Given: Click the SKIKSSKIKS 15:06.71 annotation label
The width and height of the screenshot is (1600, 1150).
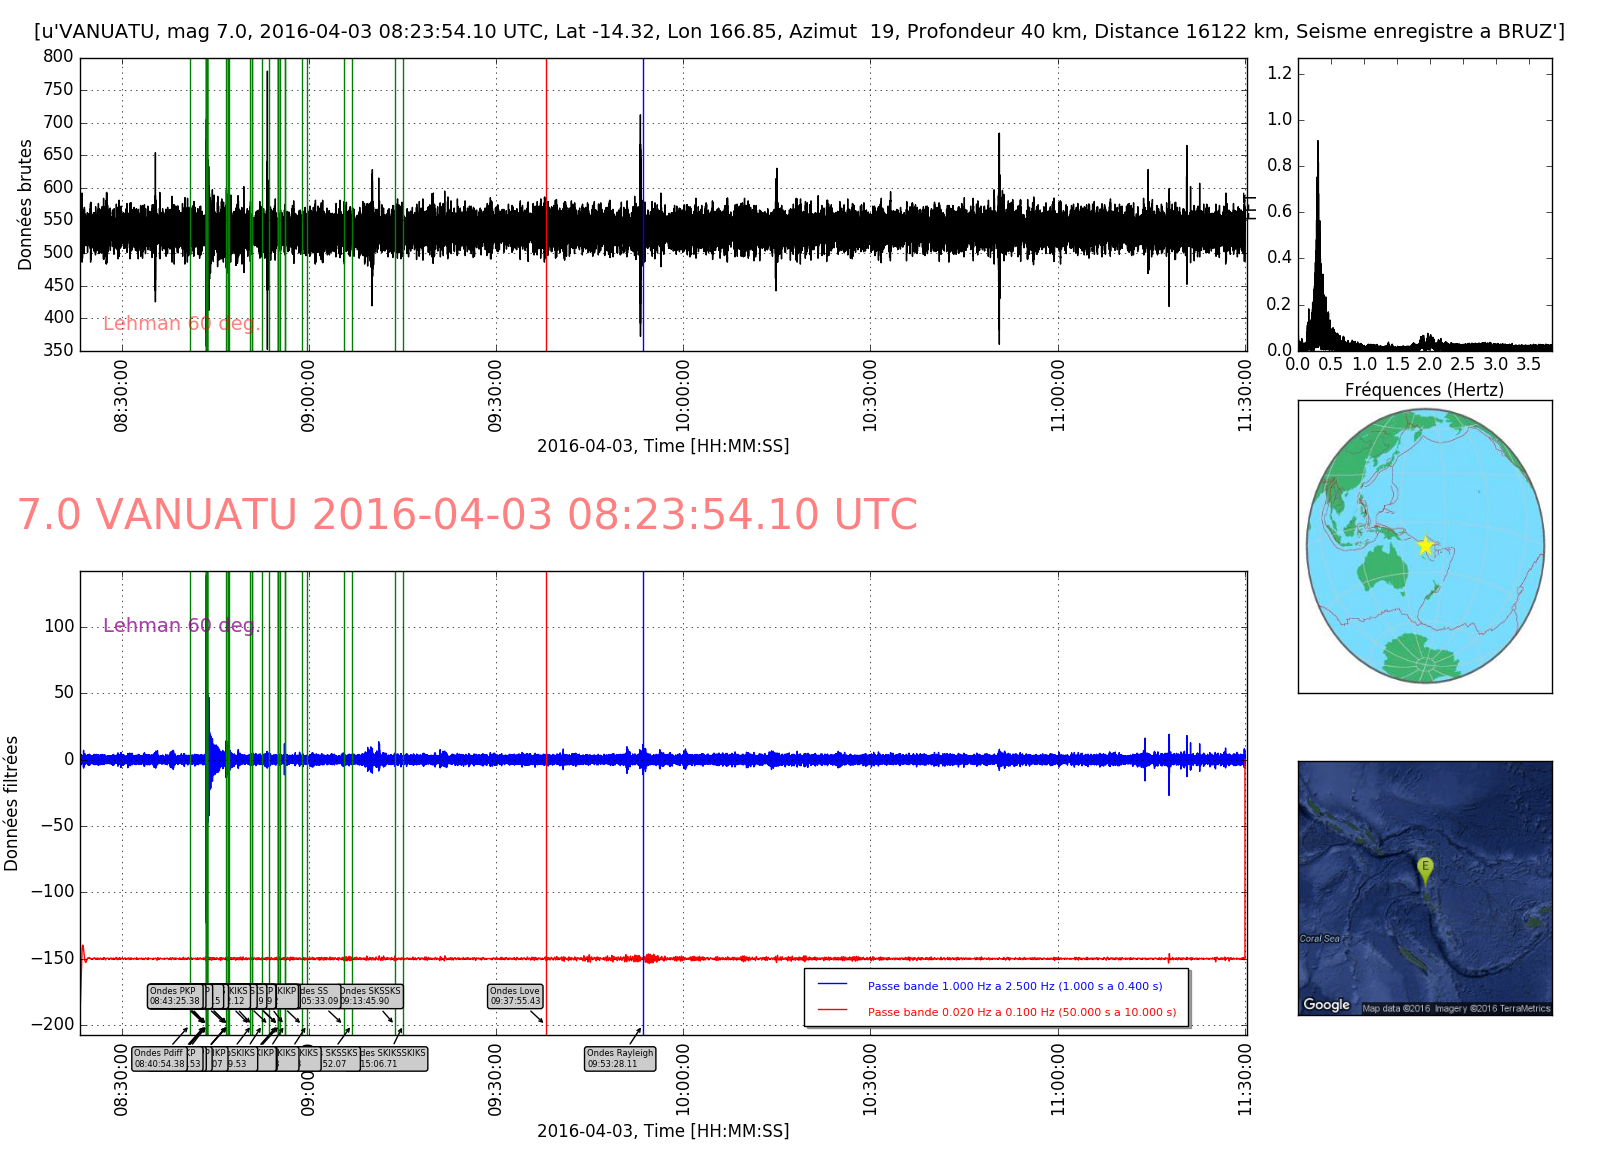Looking at the screenshot, I should 393,1058.
